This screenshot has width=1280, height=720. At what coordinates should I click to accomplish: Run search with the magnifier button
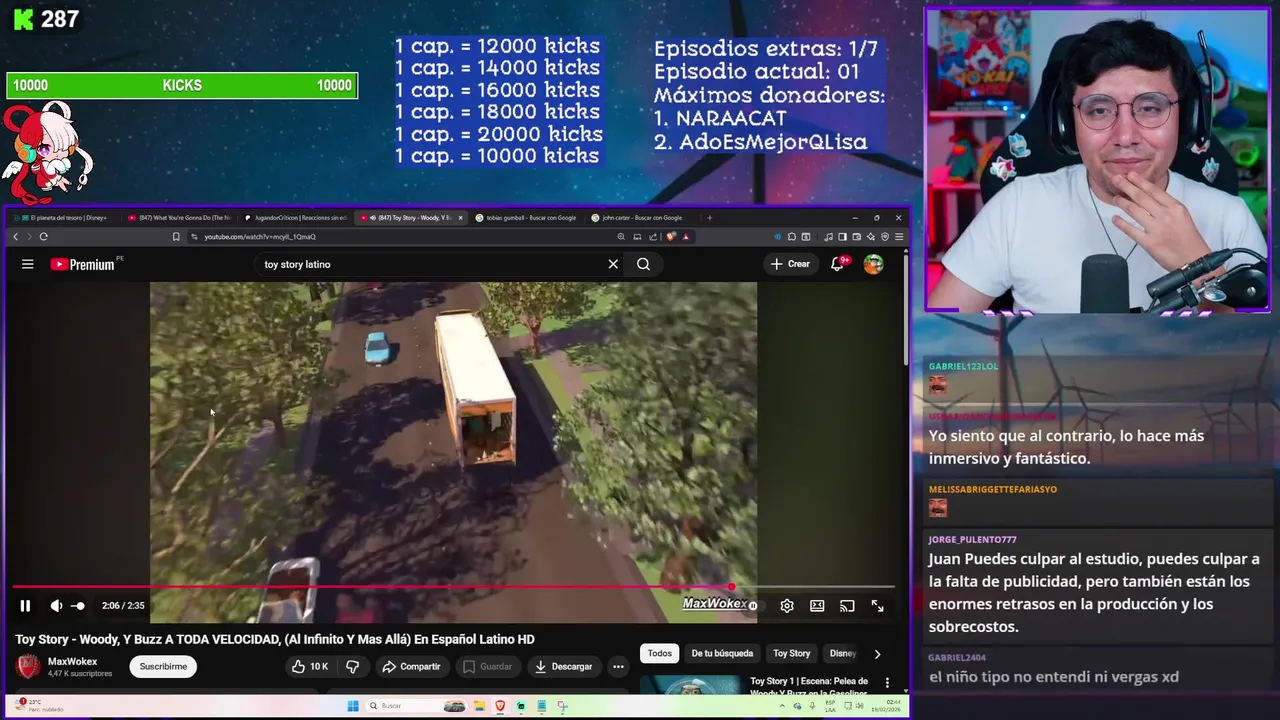tap(643, 264)
